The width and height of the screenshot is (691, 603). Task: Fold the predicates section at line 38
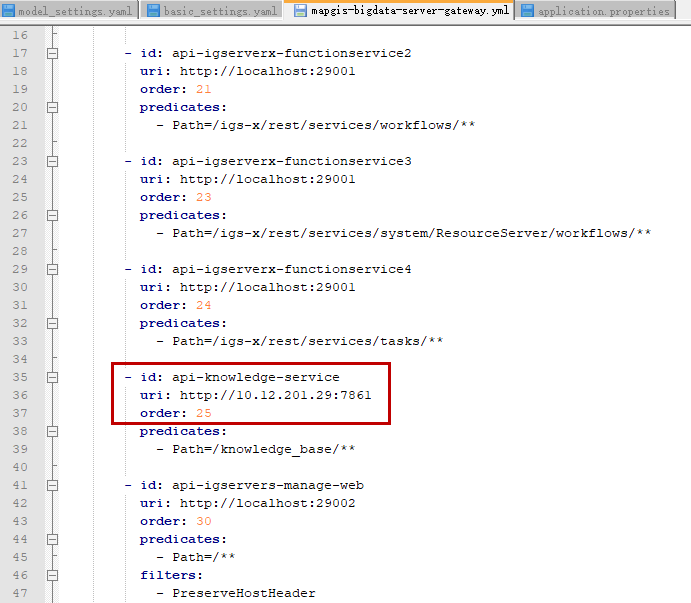(52, 431)
